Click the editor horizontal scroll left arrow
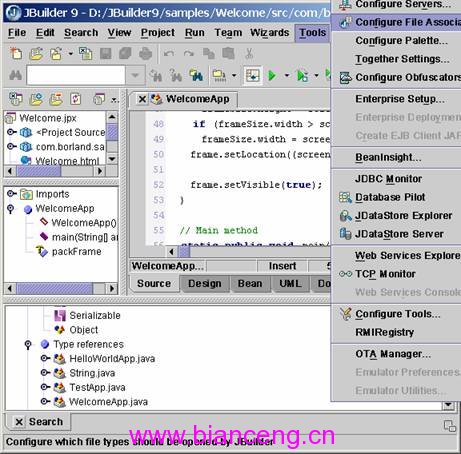 (x=172, y=252)
